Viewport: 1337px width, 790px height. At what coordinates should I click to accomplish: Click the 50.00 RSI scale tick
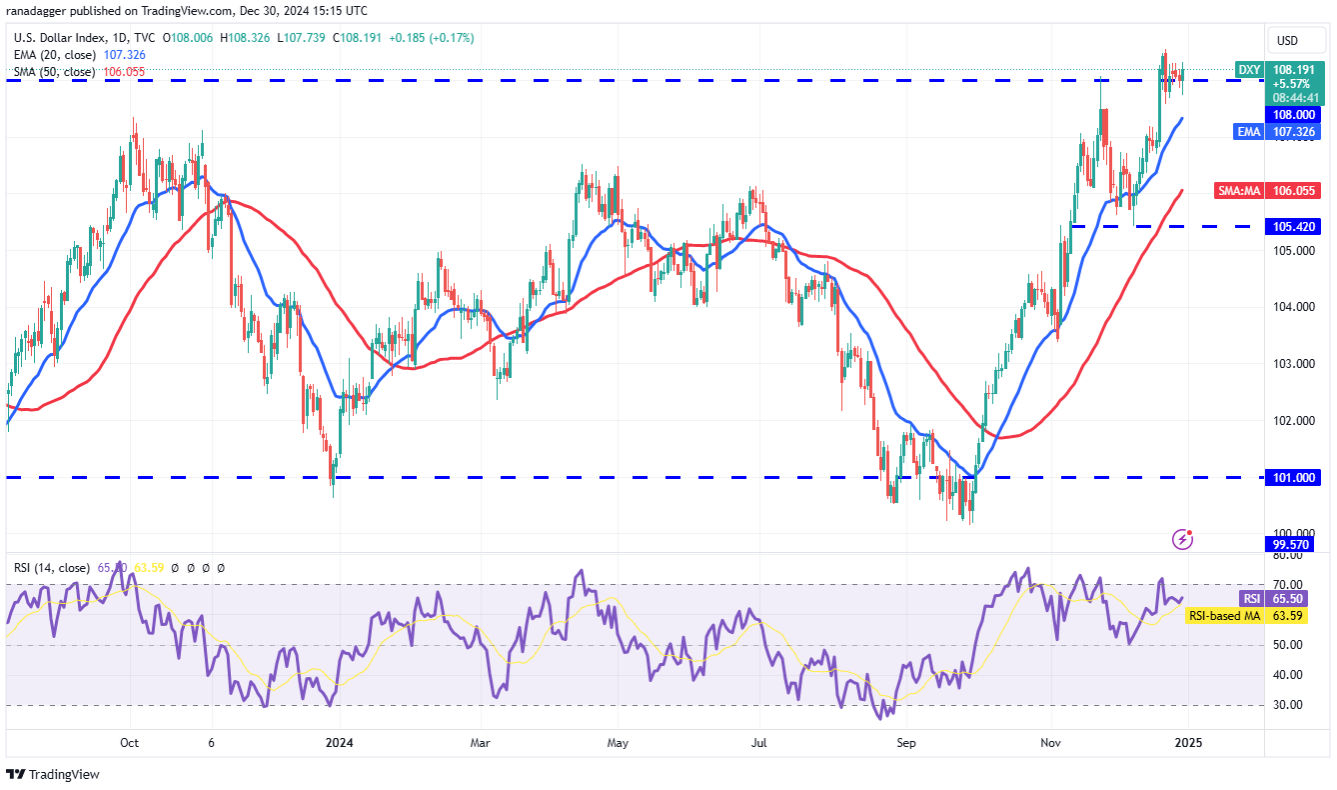[1286, 645]
